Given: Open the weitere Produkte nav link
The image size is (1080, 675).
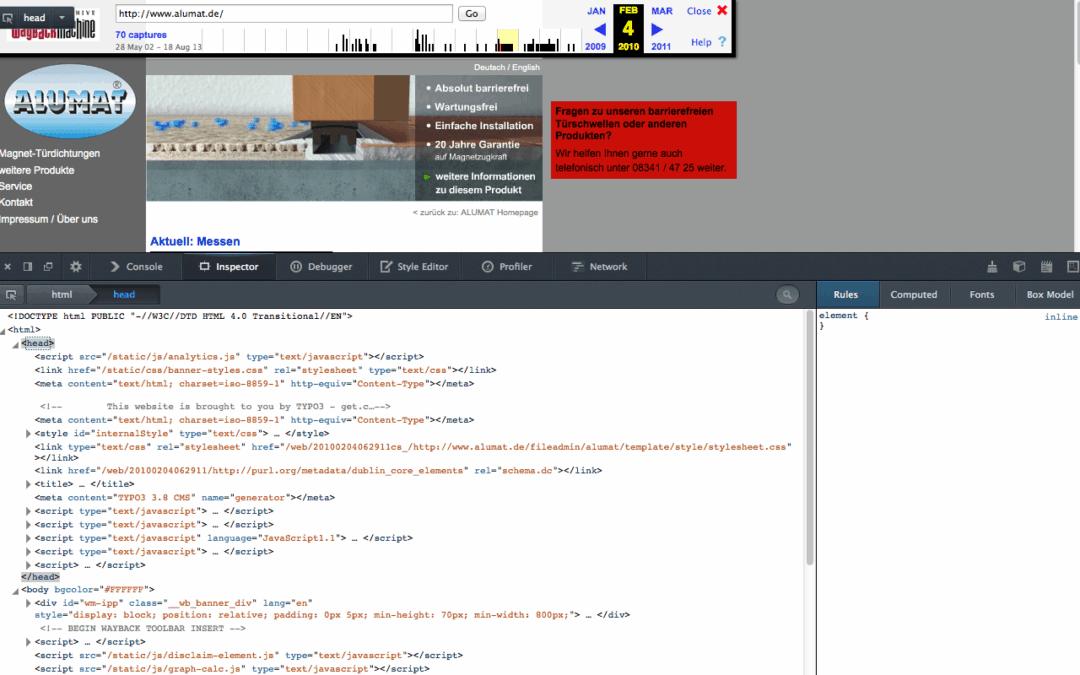Looking at the screenshot, I should 37,170.
